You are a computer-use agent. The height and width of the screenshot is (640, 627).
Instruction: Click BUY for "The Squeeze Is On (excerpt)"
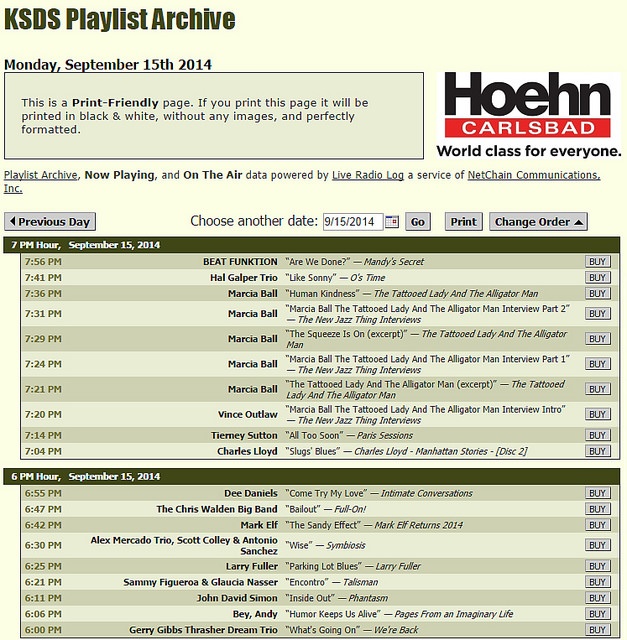coord(598,339)
